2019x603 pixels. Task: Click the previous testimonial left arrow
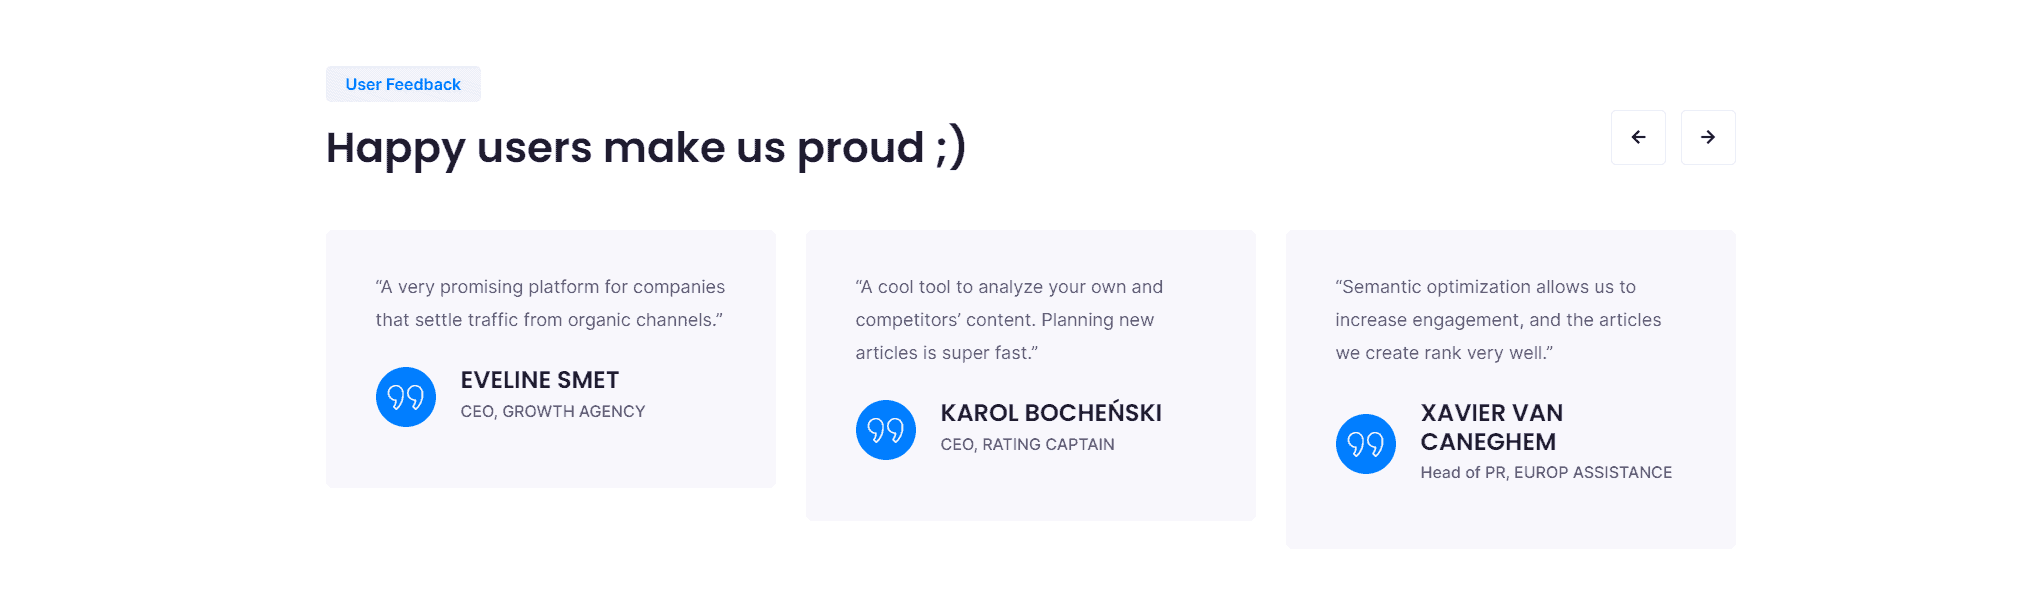click(x=1638, y=137)
